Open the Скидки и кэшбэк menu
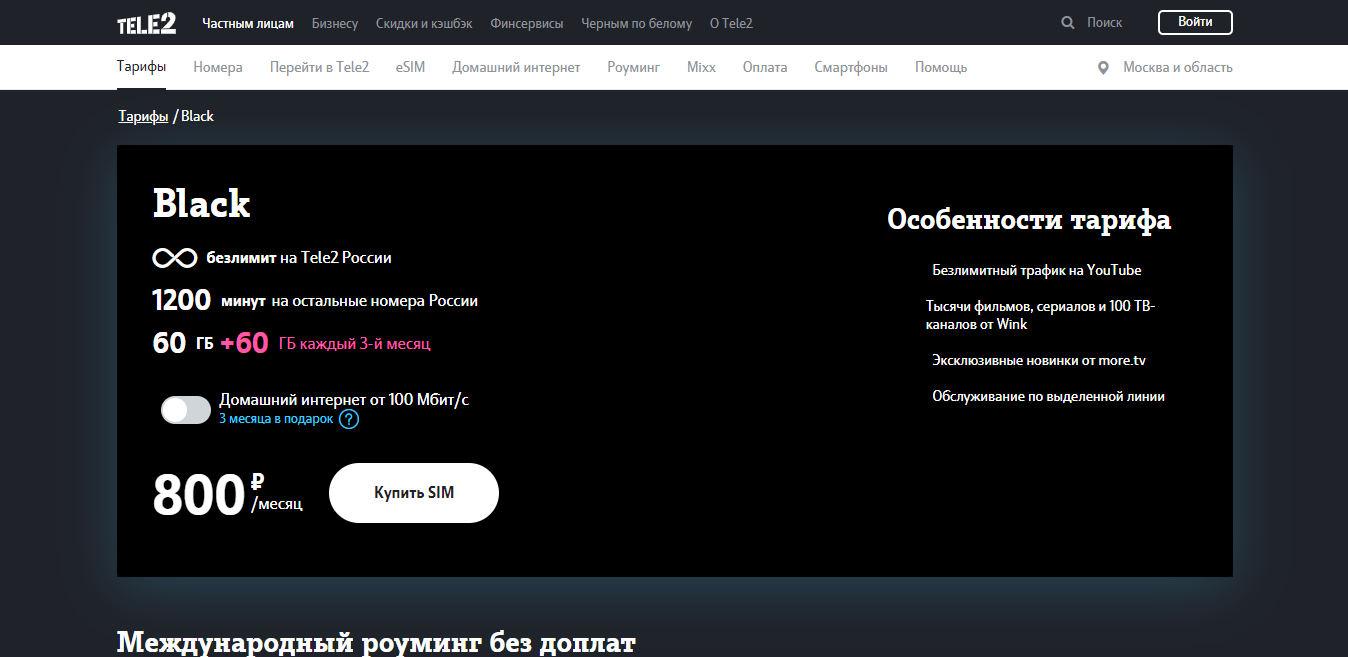This screenshot has width=1348, height=657. point(424,23)
